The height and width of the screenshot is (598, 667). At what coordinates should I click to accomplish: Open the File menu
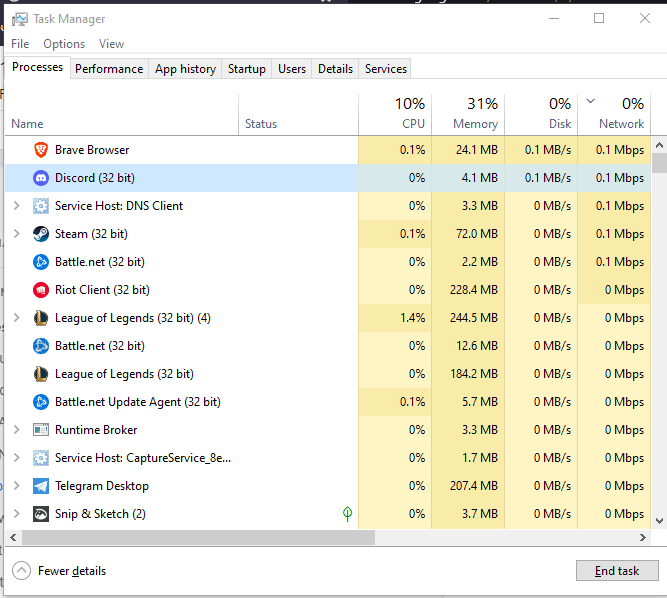(x=20, y=44)
